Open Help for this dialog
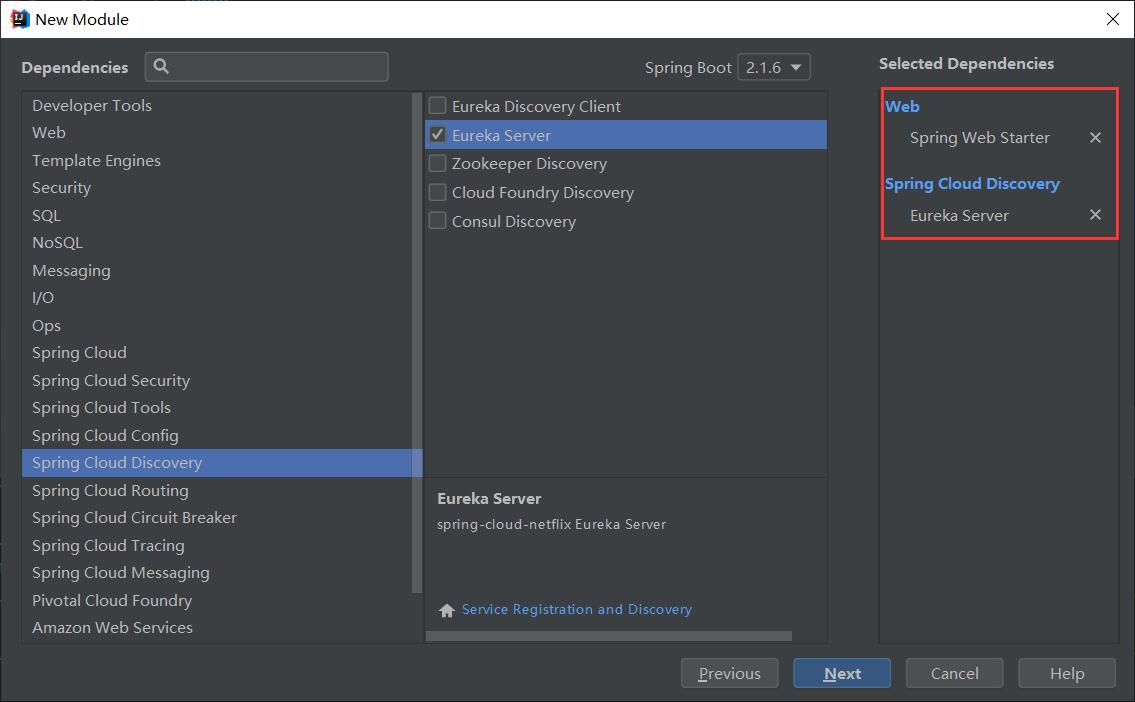Image resolution: width=1135 pixels, height=702 pixels. click(x=1067, y=673)
